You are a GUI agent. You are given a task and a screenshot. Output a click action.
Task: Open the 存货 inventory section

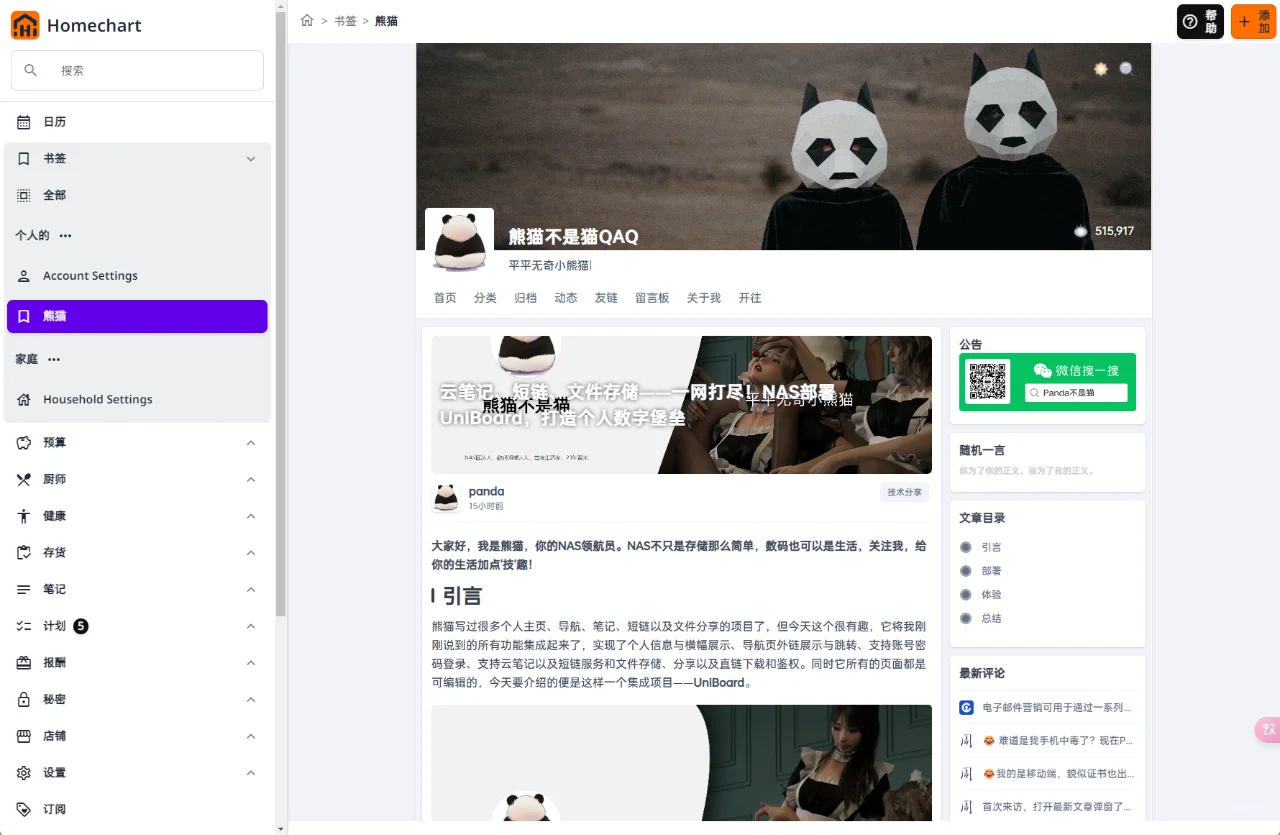[x=54, y=552]
